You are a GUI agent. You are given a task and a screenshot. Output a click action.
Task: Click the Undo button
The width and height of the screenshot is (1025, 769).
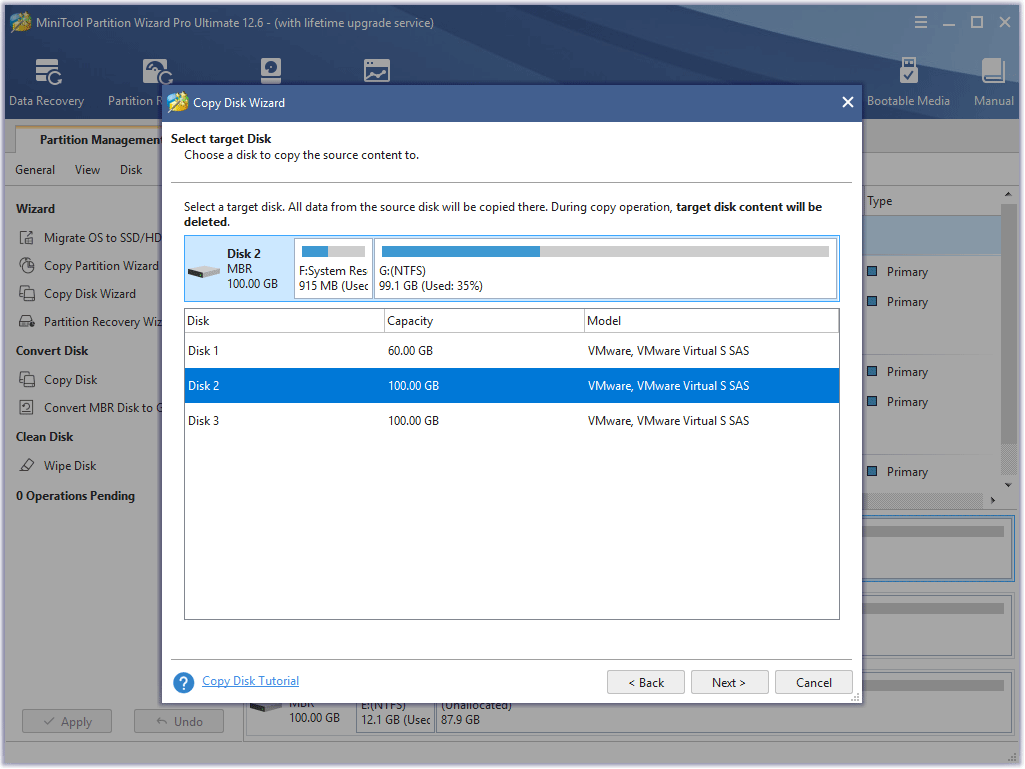[179, 721]
